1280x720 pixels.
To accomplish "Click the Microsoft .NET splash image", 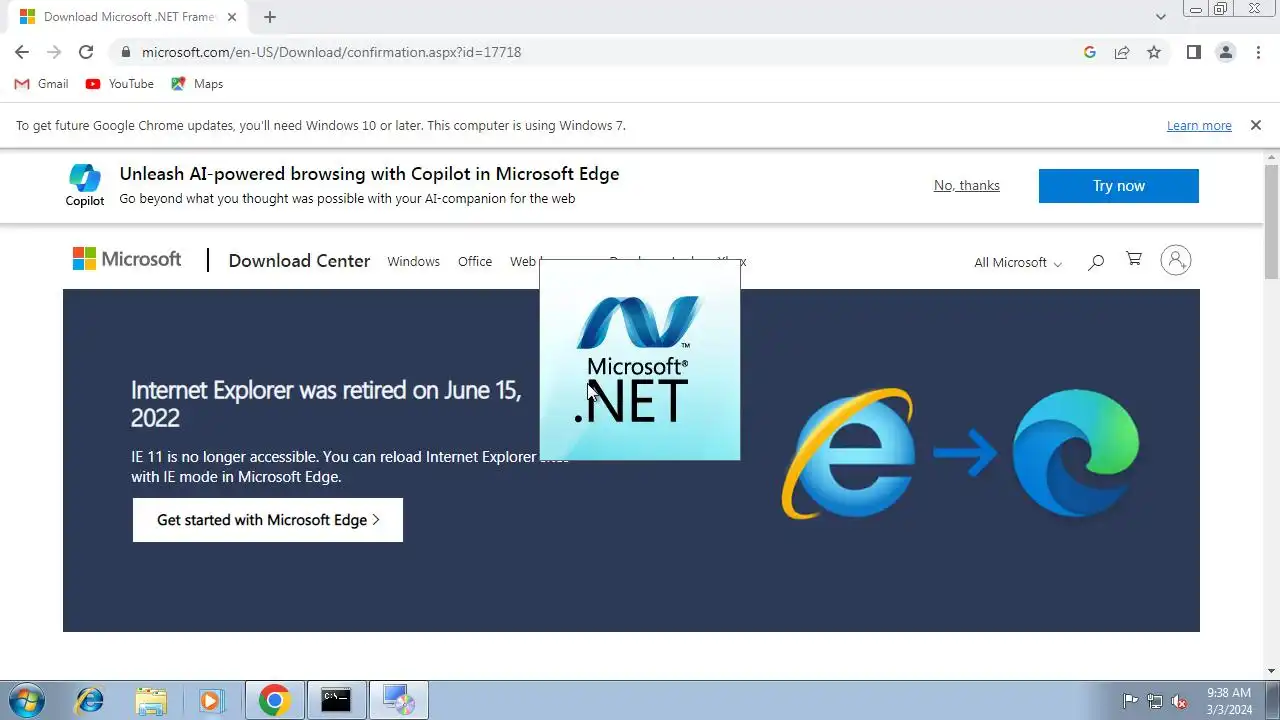I will 640,360.
